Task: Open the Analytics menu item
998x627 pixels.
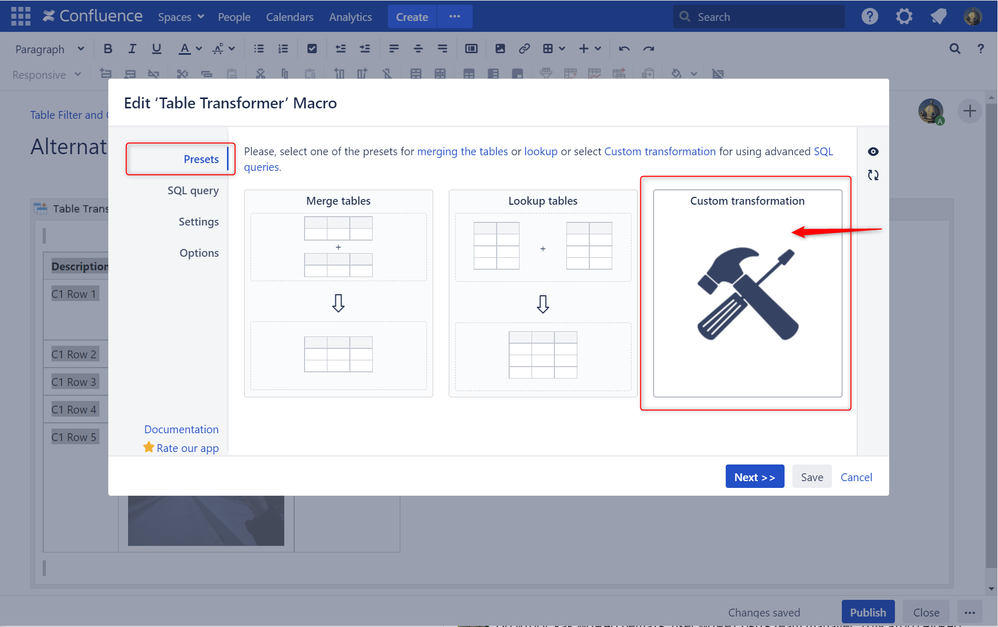Action: point(350,17)
